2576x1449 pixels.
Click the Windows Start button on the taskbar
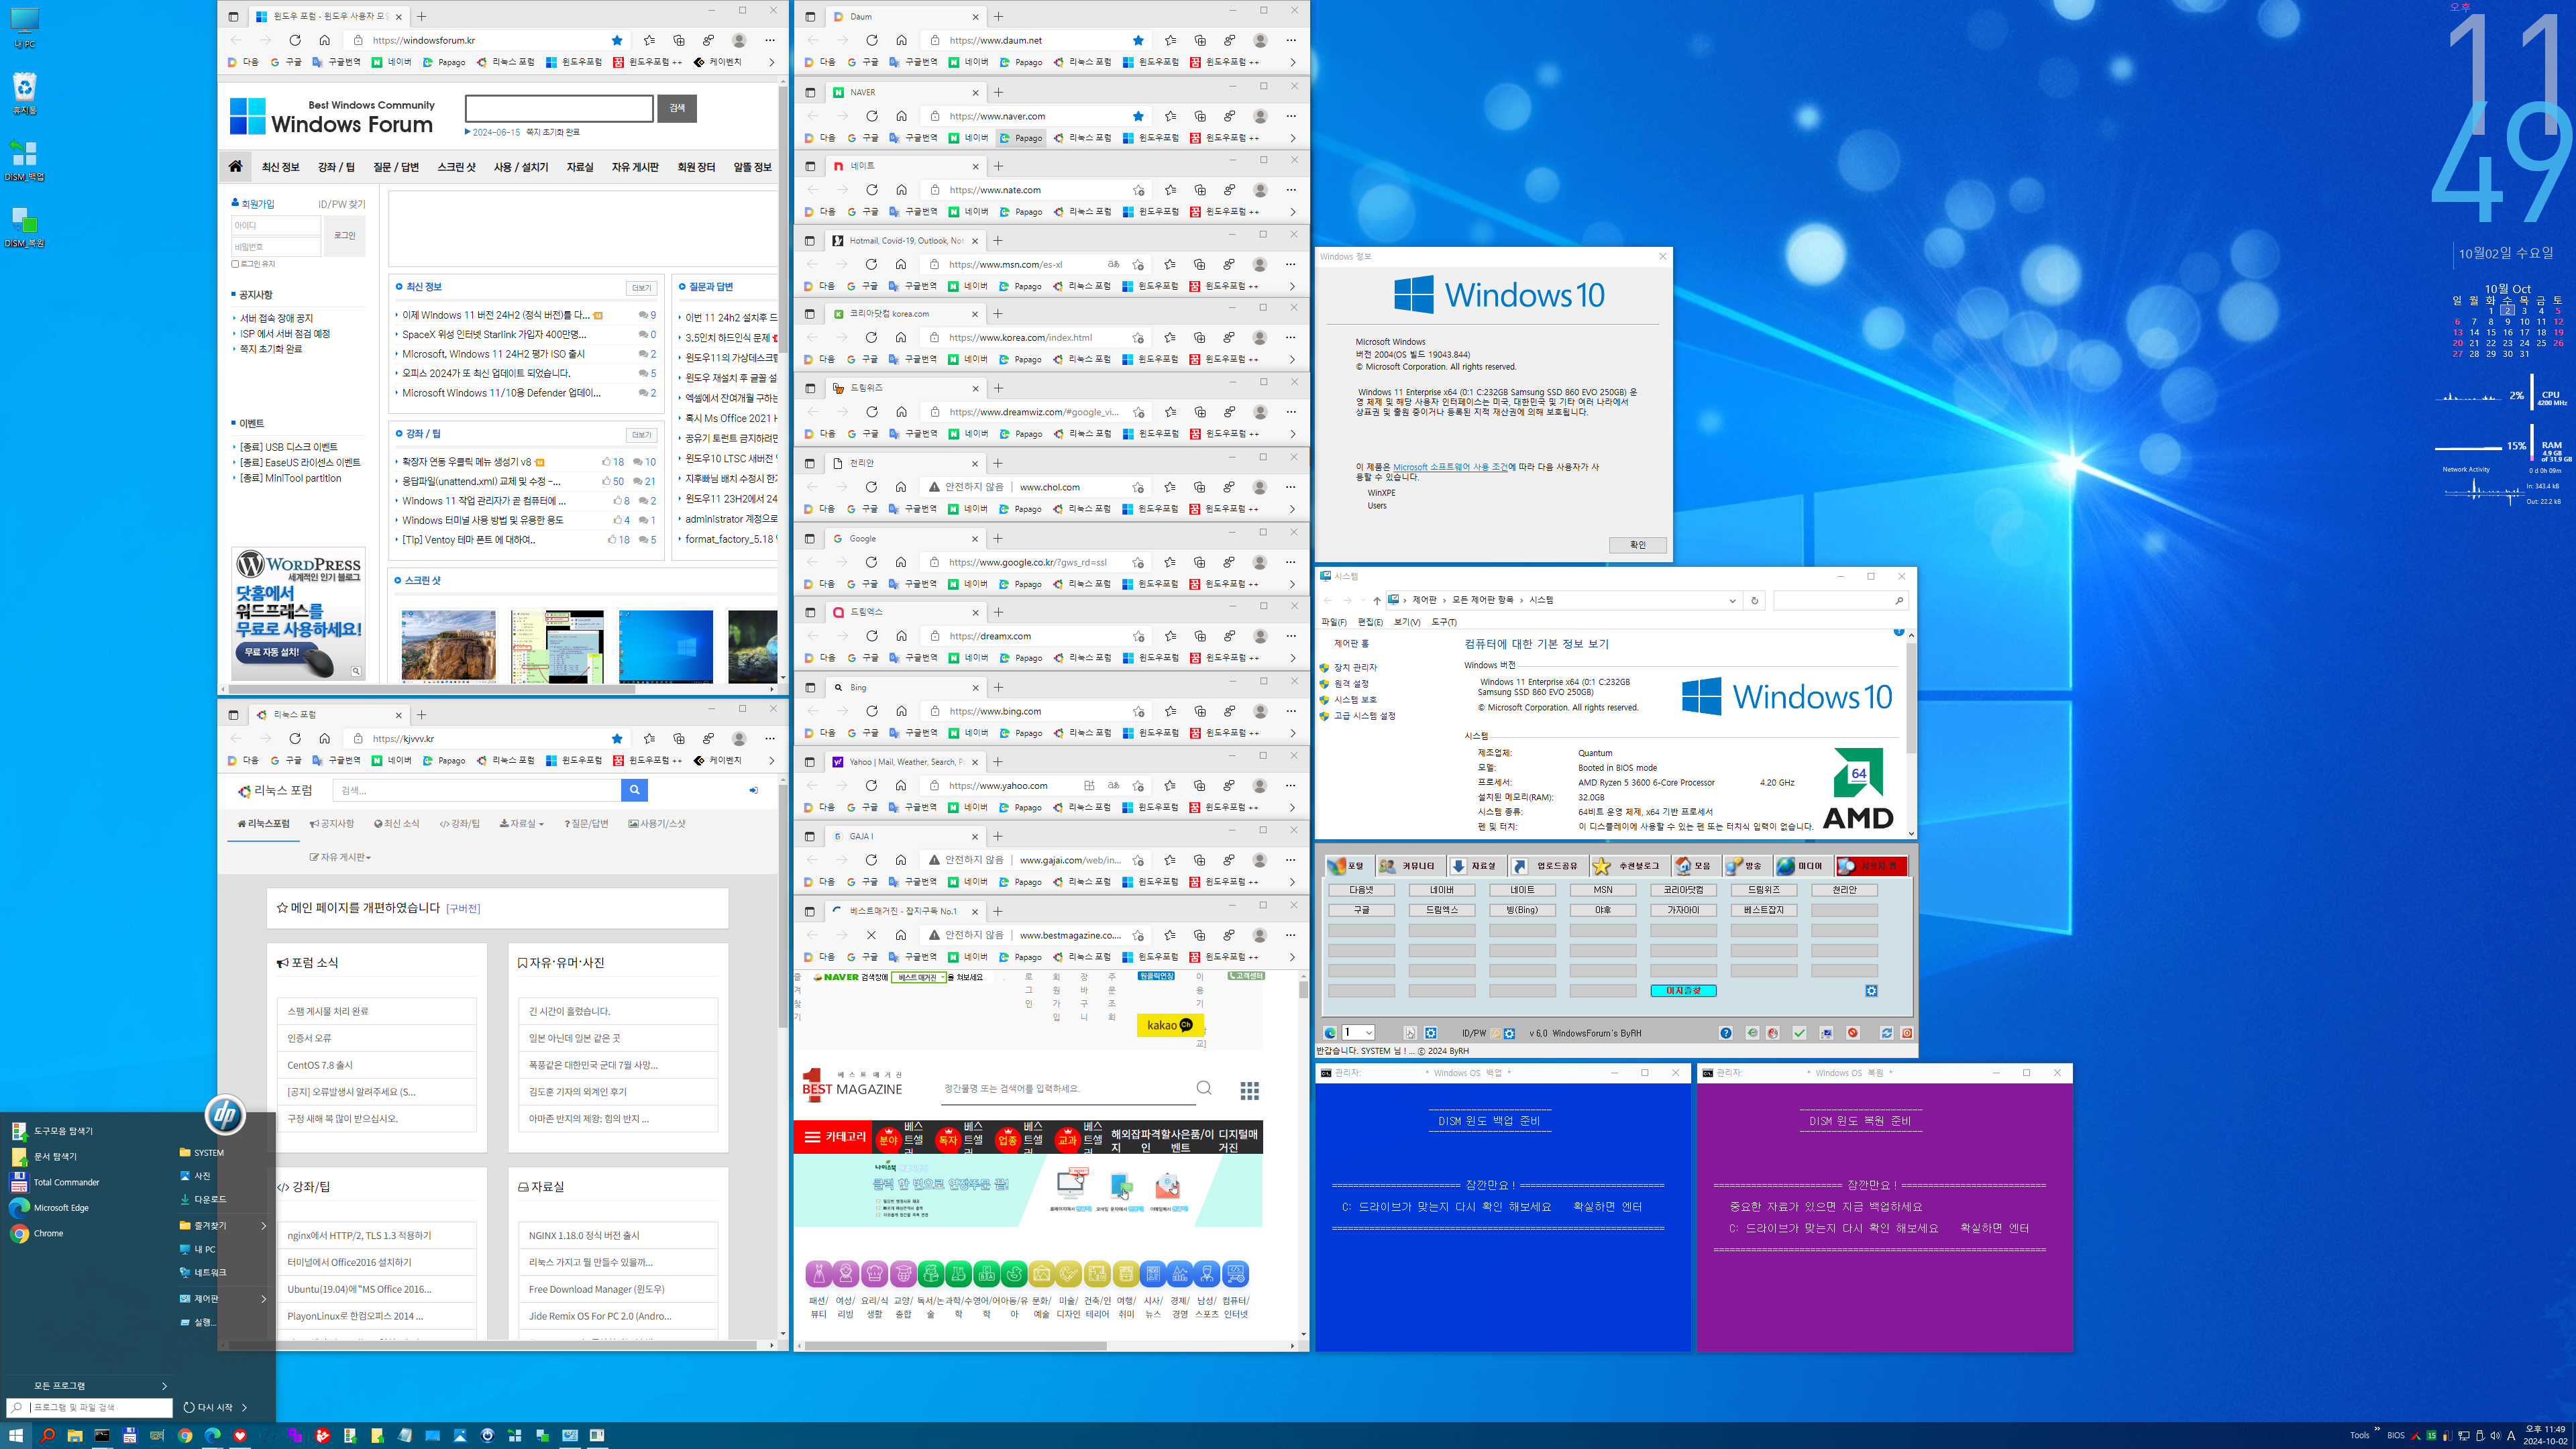point(16,1435)
